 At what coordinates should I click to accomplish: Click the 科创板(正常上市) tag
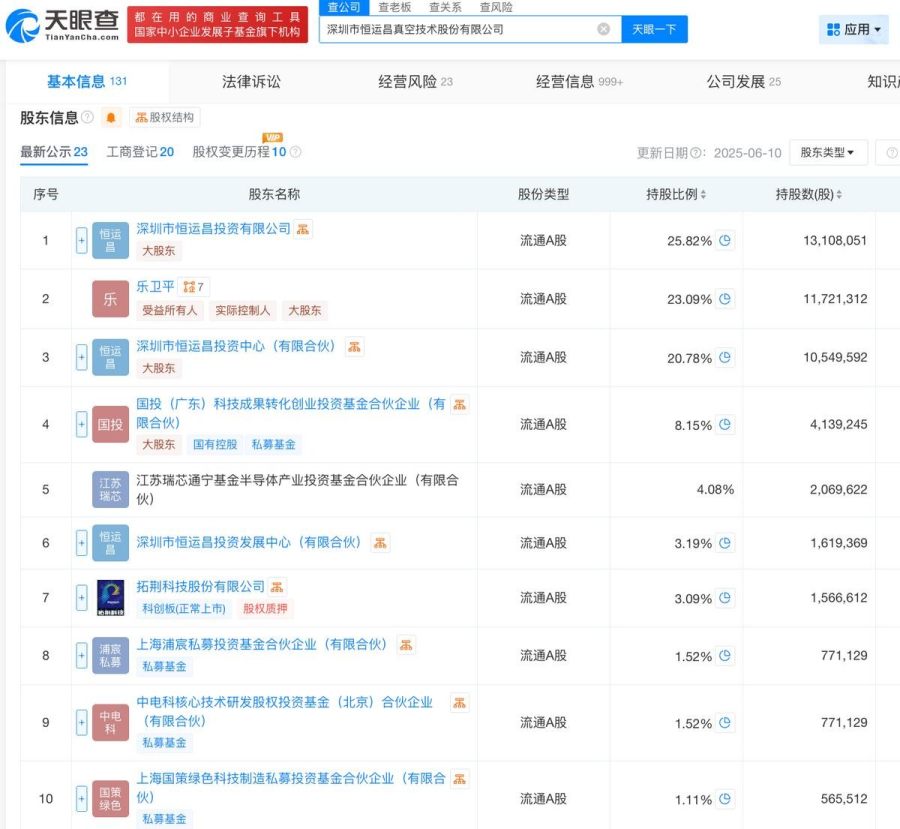coord(184,609)
